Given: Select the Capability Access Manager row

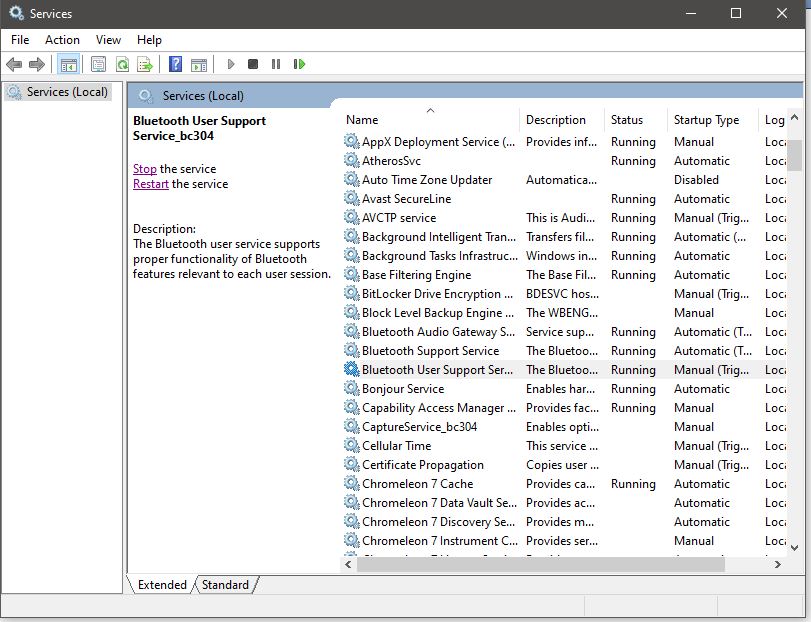Looking at the screenshot, I should tap(564, 407).
